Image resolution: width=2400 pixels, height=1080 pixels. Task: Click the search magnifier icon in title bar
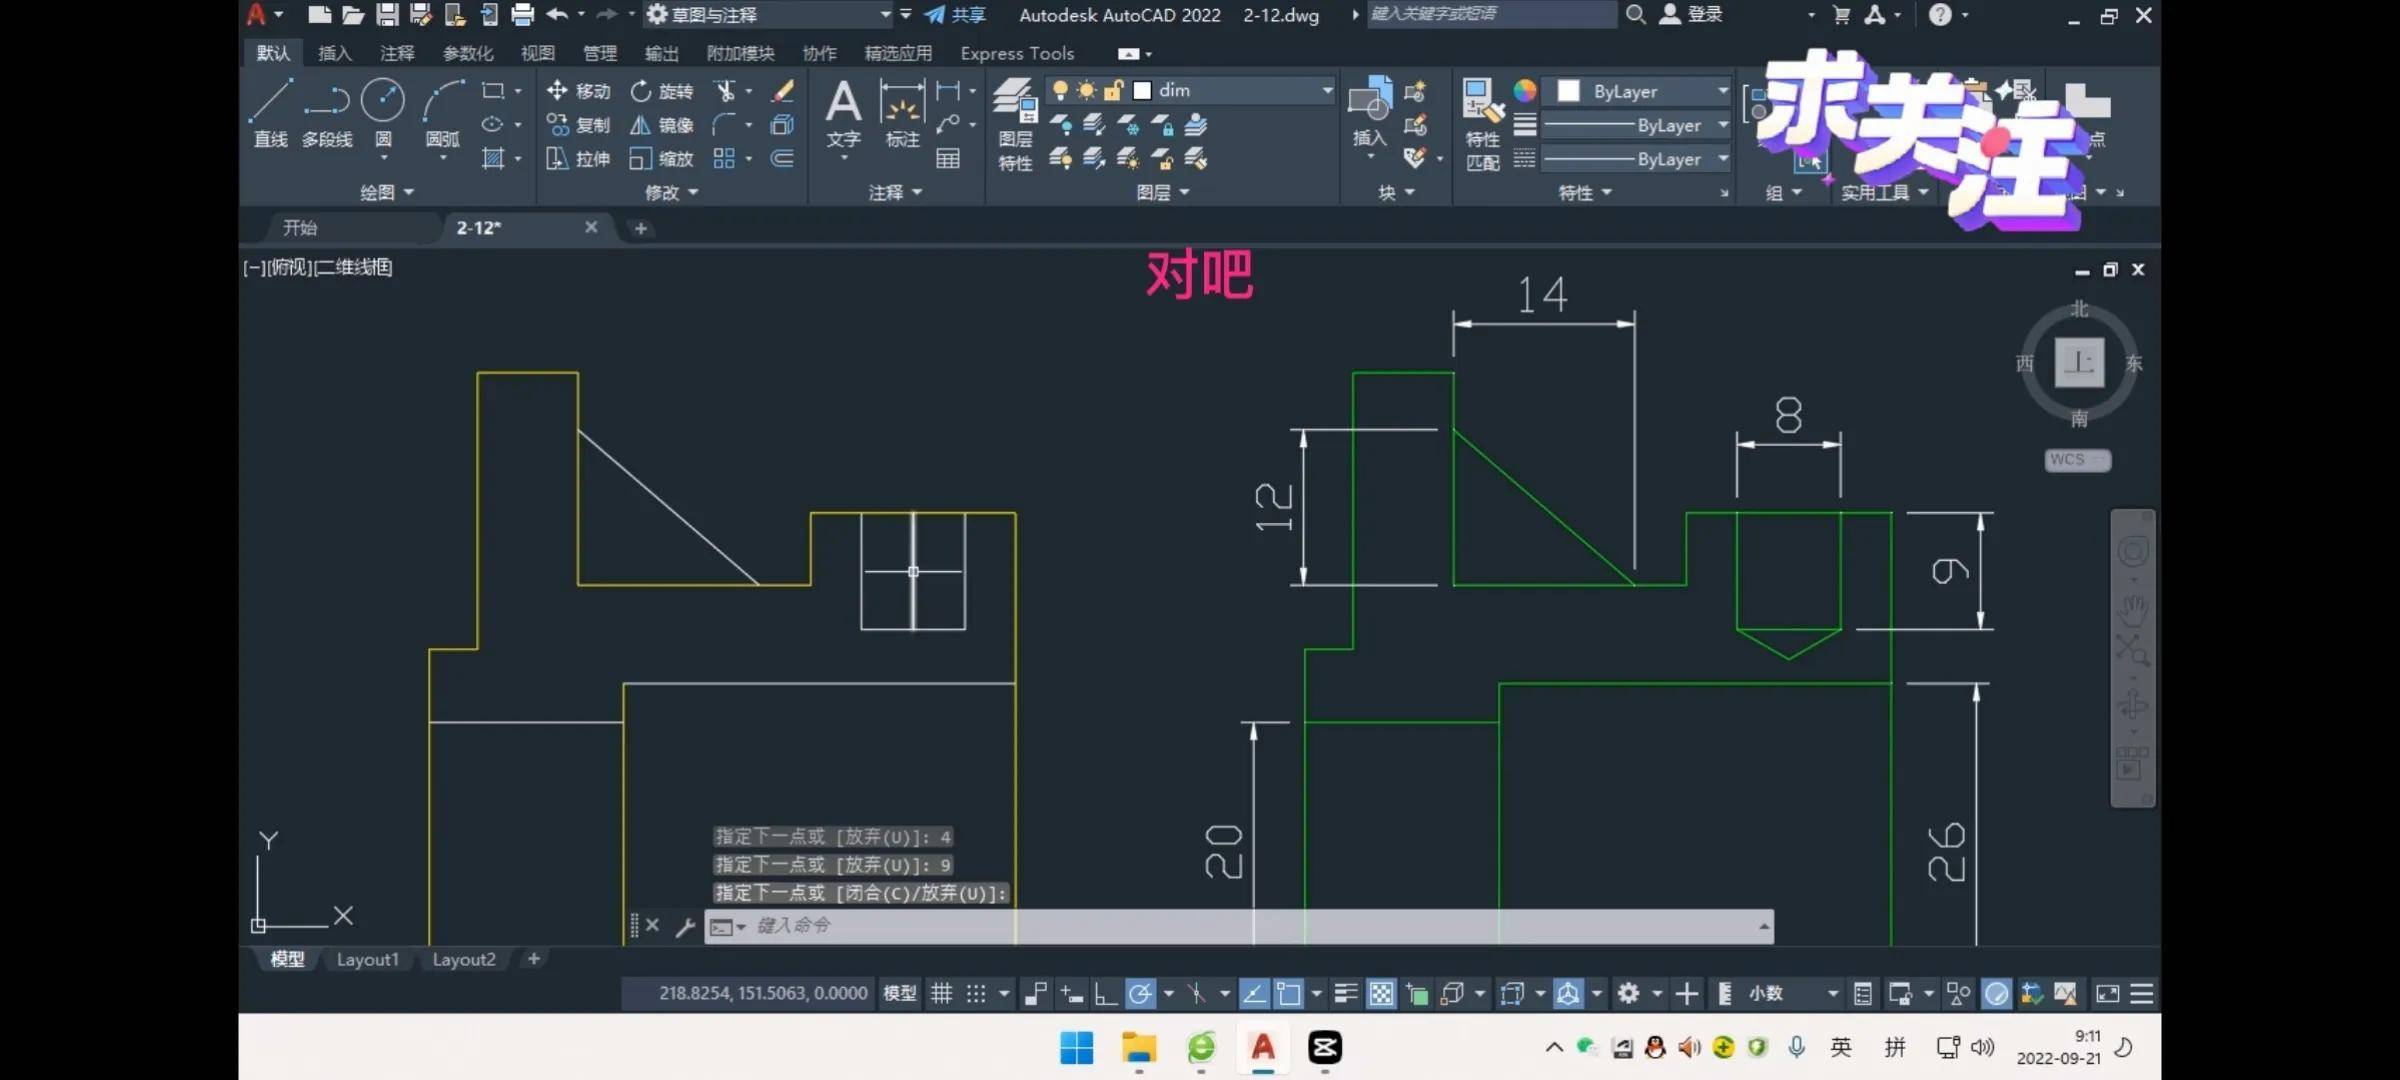click(x=1636, y=14)
